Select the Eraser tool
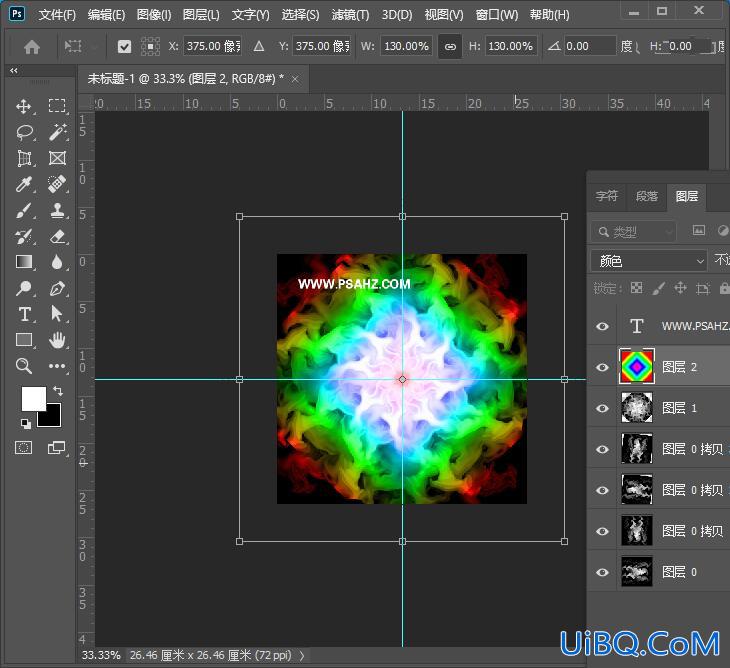Image resolution: width=730 pixels, height=668 pixels. click(x=57, y=236)
